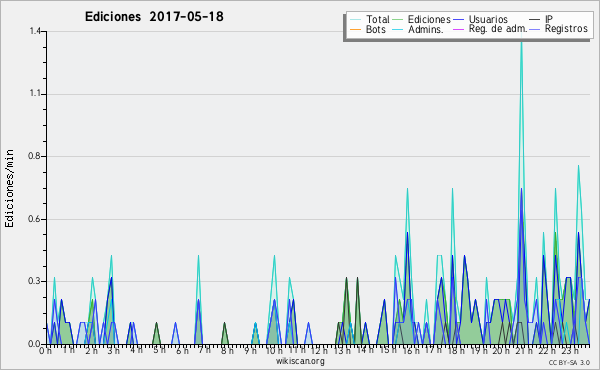
Task: Click the '13 h' X-axis label
Action: point(342,350)
